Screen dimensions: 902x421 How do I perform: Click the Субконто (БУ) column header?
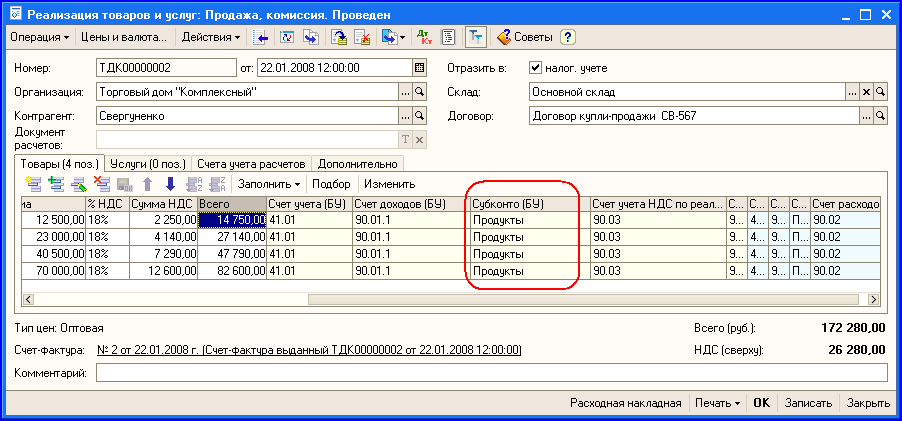click(x=530, y=204)
